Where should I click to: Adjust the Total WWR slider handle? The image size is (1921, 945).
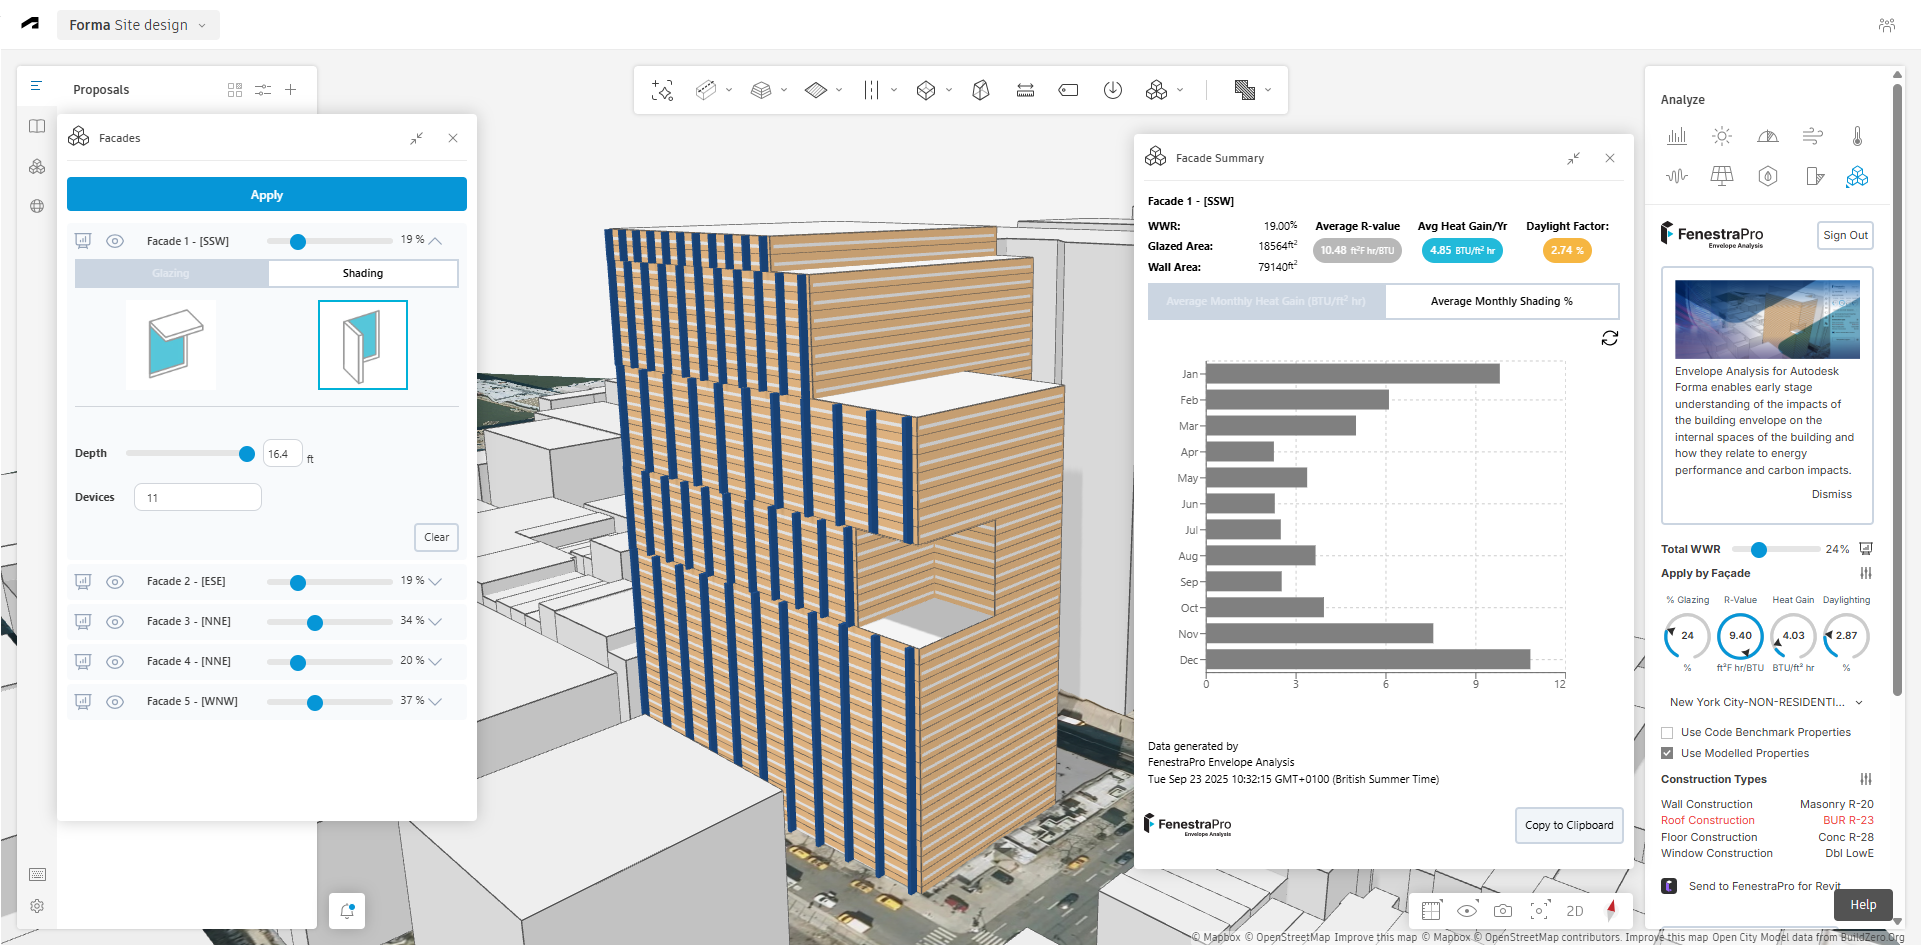coord(1759,549)
